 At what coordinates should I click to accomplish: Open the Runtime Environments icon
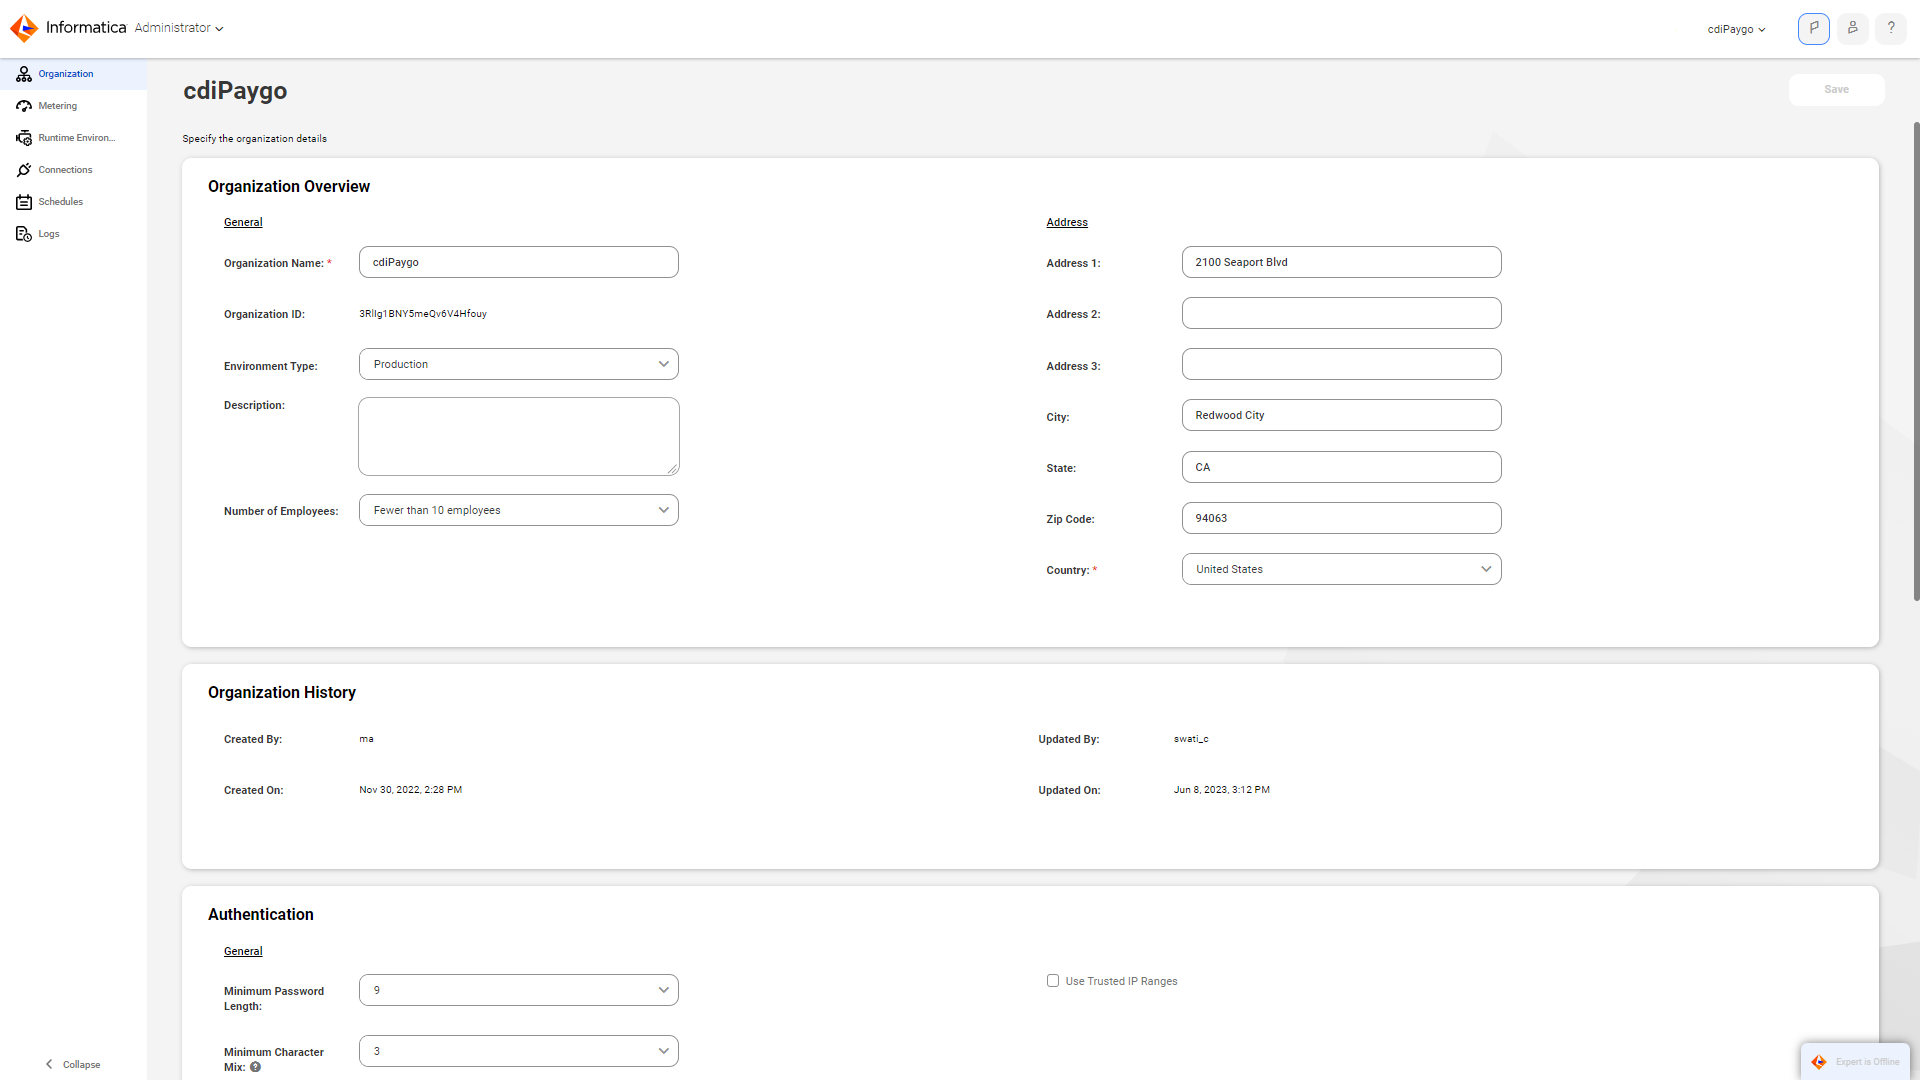tap(24, 138)
